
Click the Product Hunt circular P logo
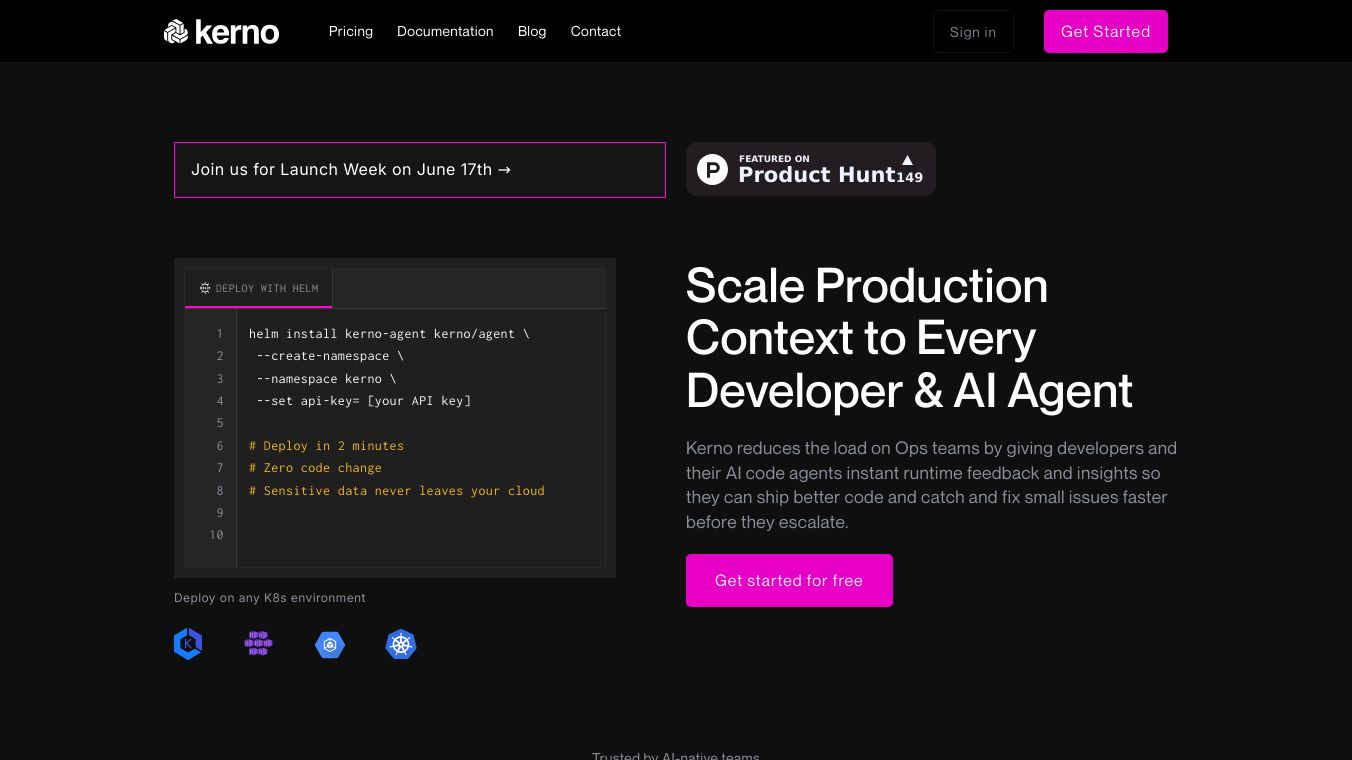712,169
